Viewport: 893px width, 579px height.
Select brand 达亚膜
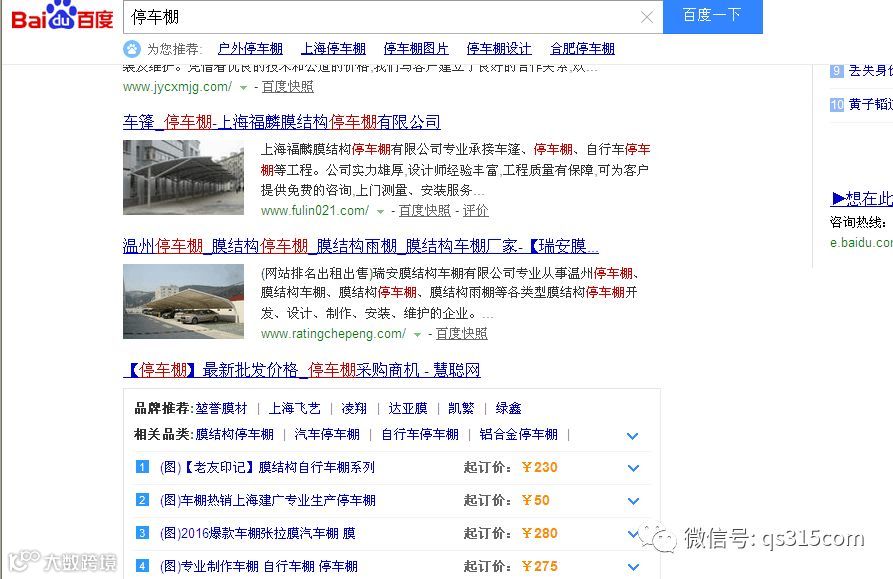click(x=408, y=408)
